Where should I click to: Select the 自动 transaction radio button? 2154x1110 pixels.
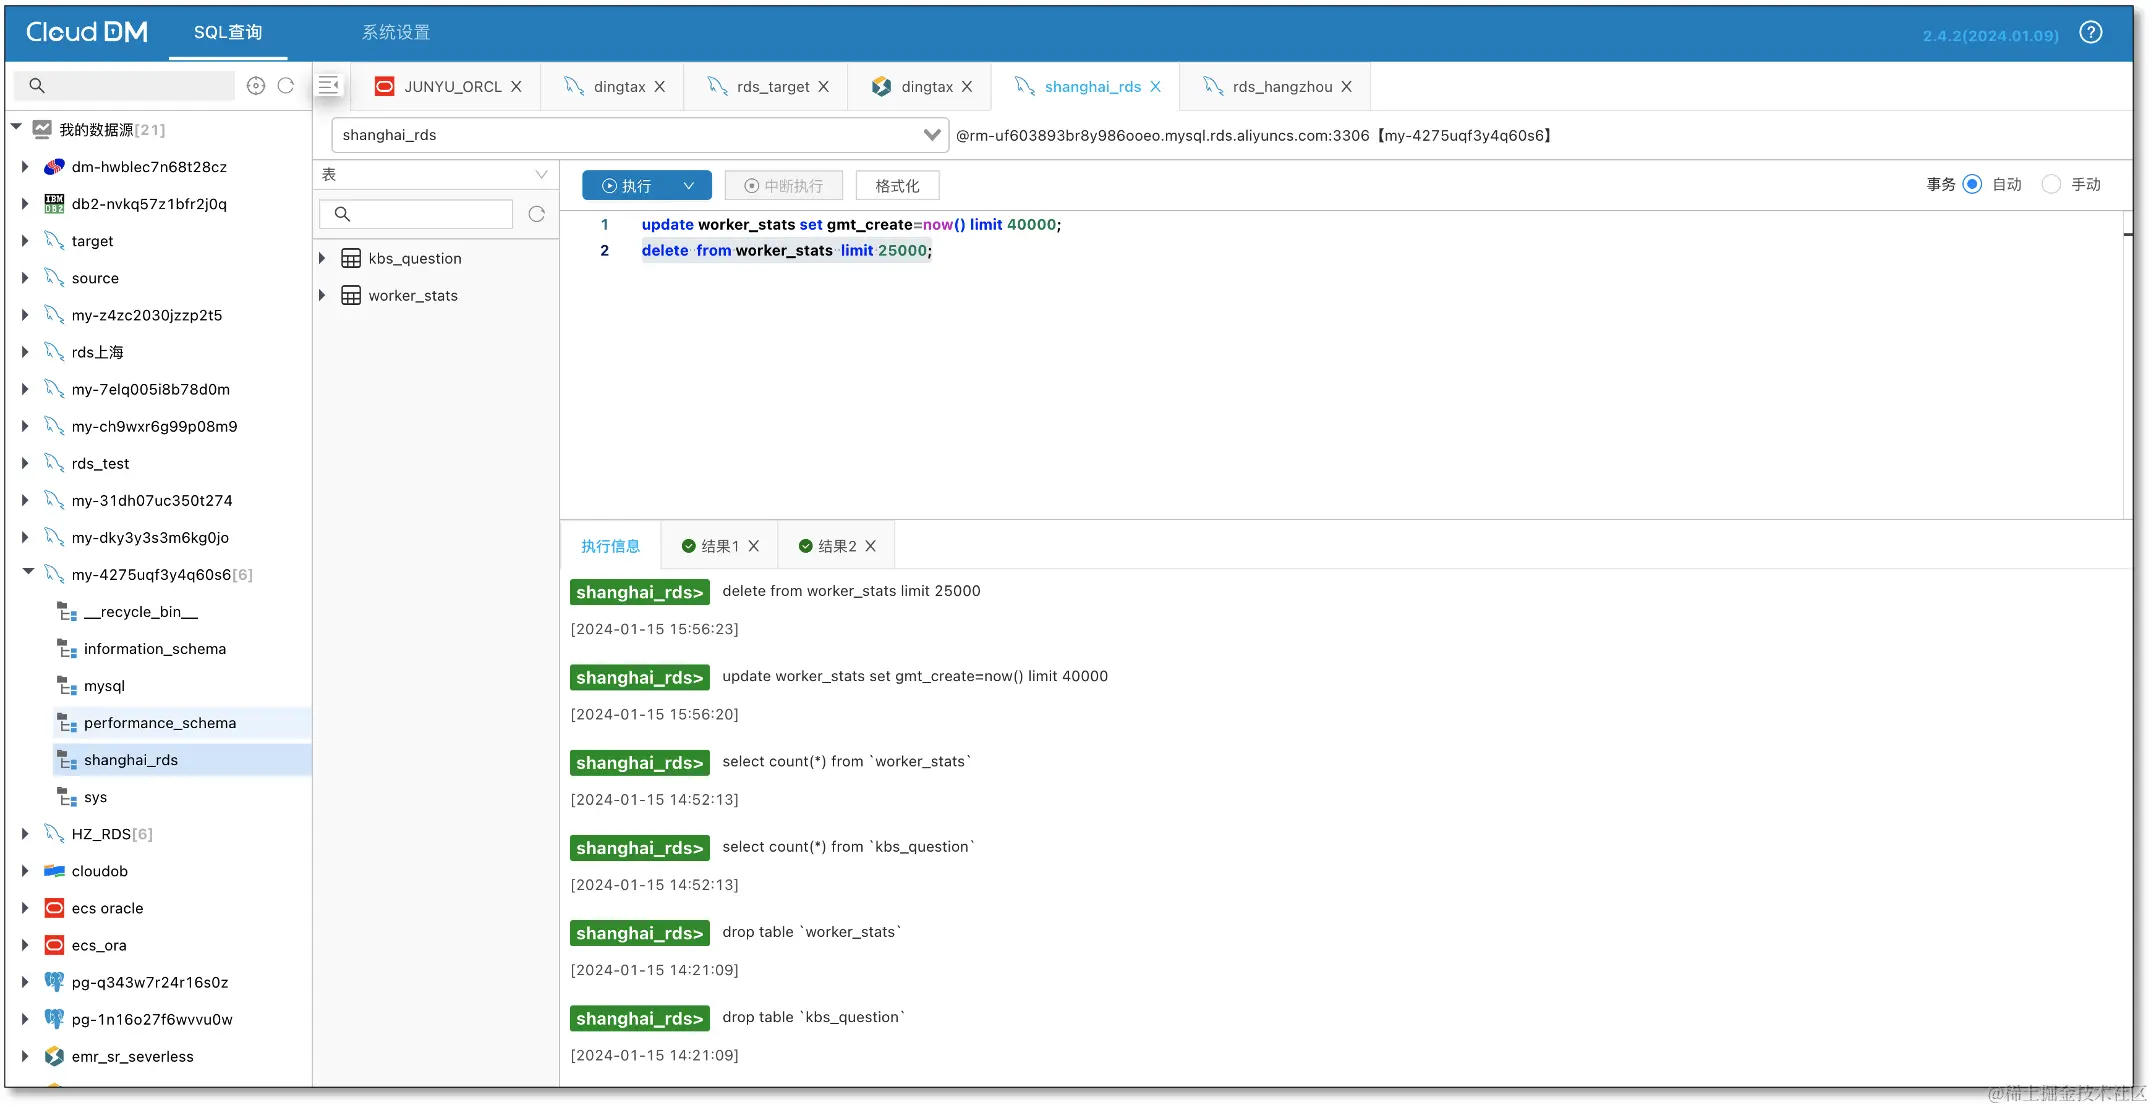click(1973, 184)
